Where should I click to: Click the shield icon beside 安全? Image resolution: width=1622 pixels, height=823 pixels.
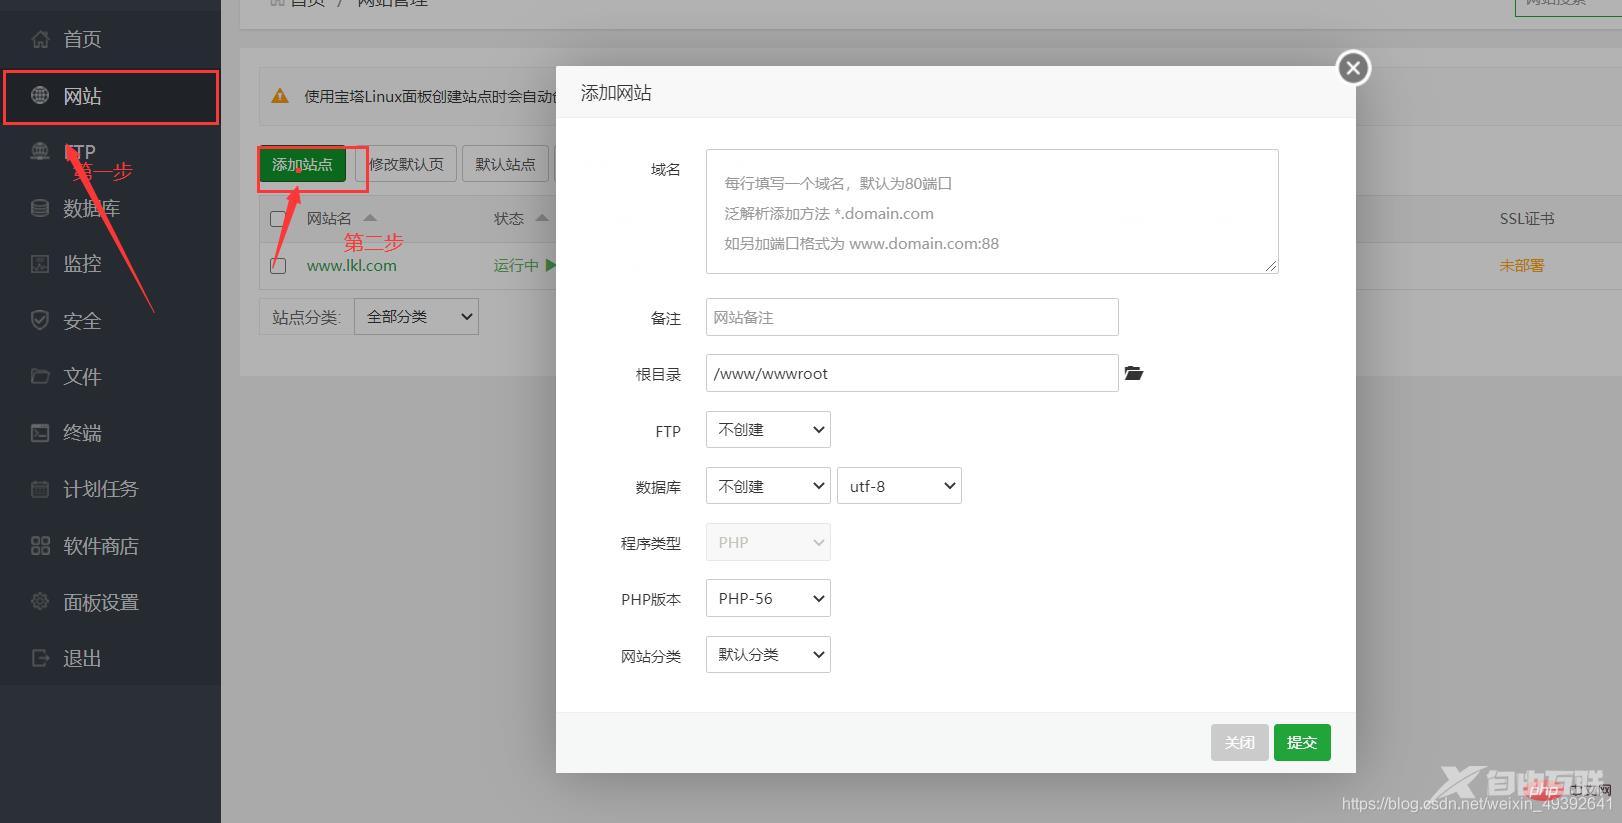pyautogui.click(x=40, y=320)
